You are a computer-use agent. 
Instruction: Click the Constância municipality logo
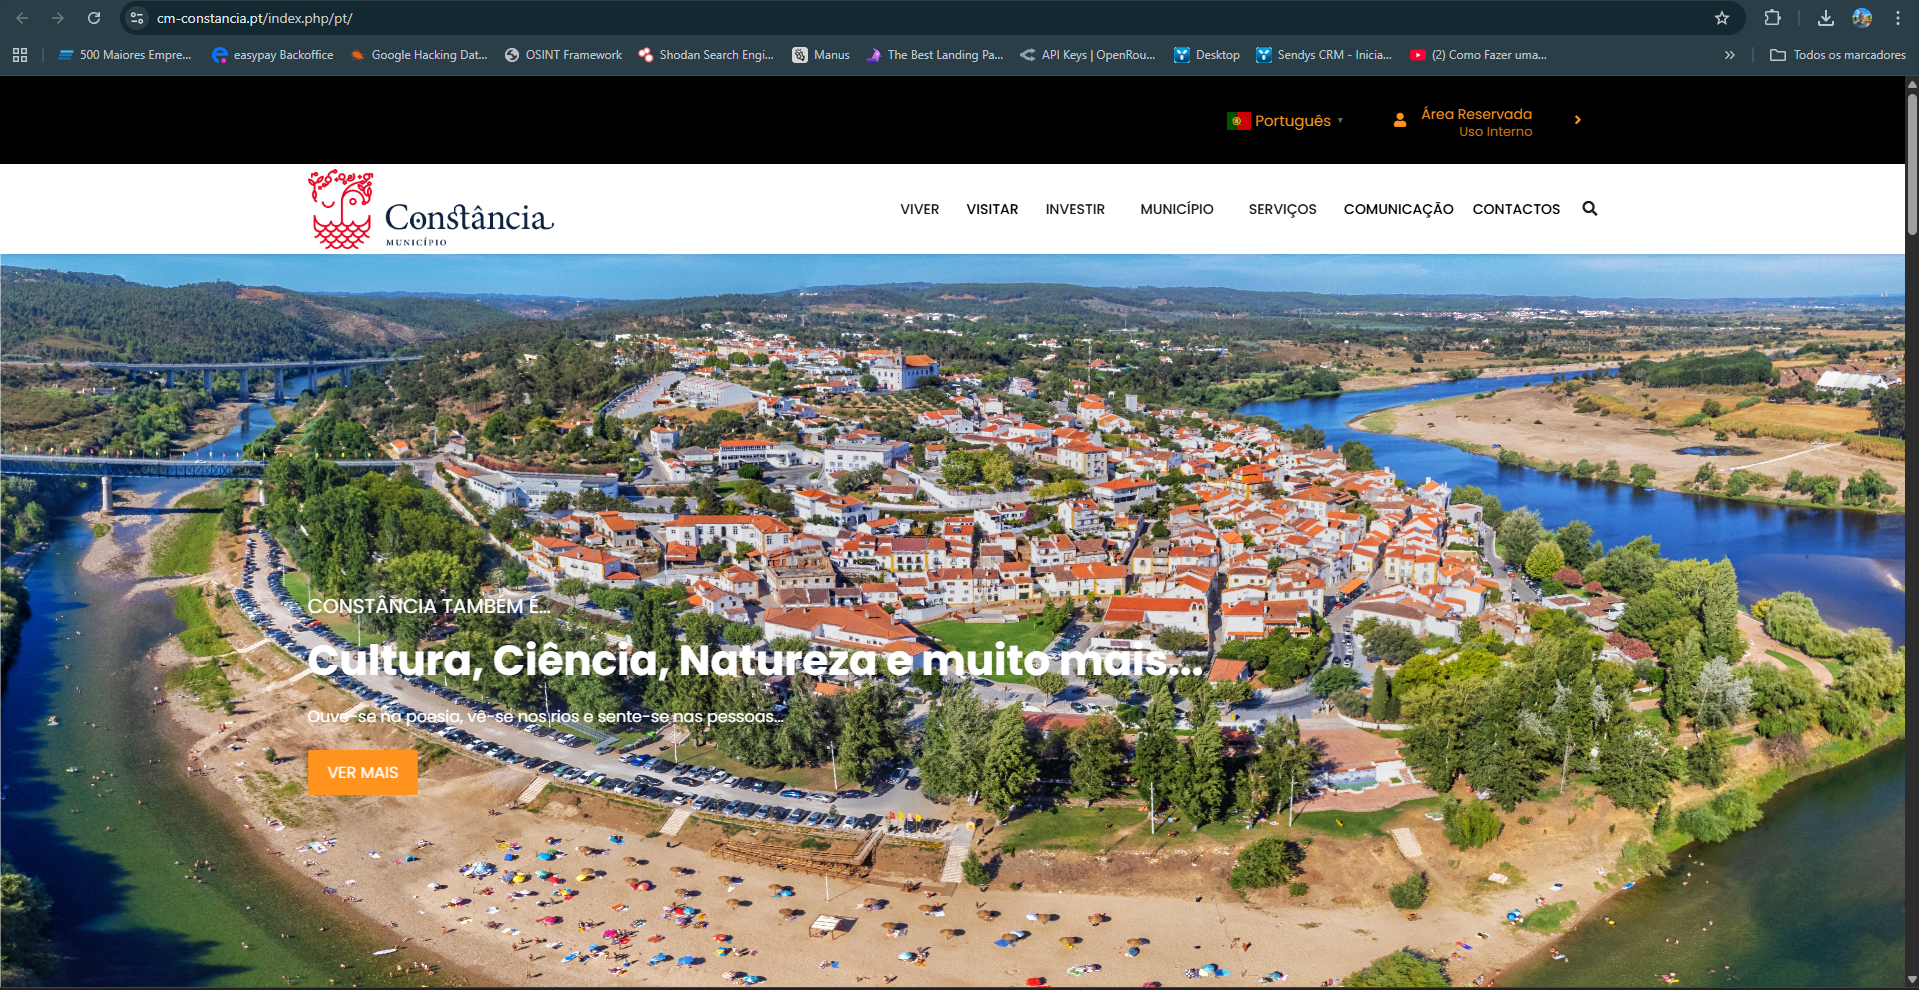point(430,210)
